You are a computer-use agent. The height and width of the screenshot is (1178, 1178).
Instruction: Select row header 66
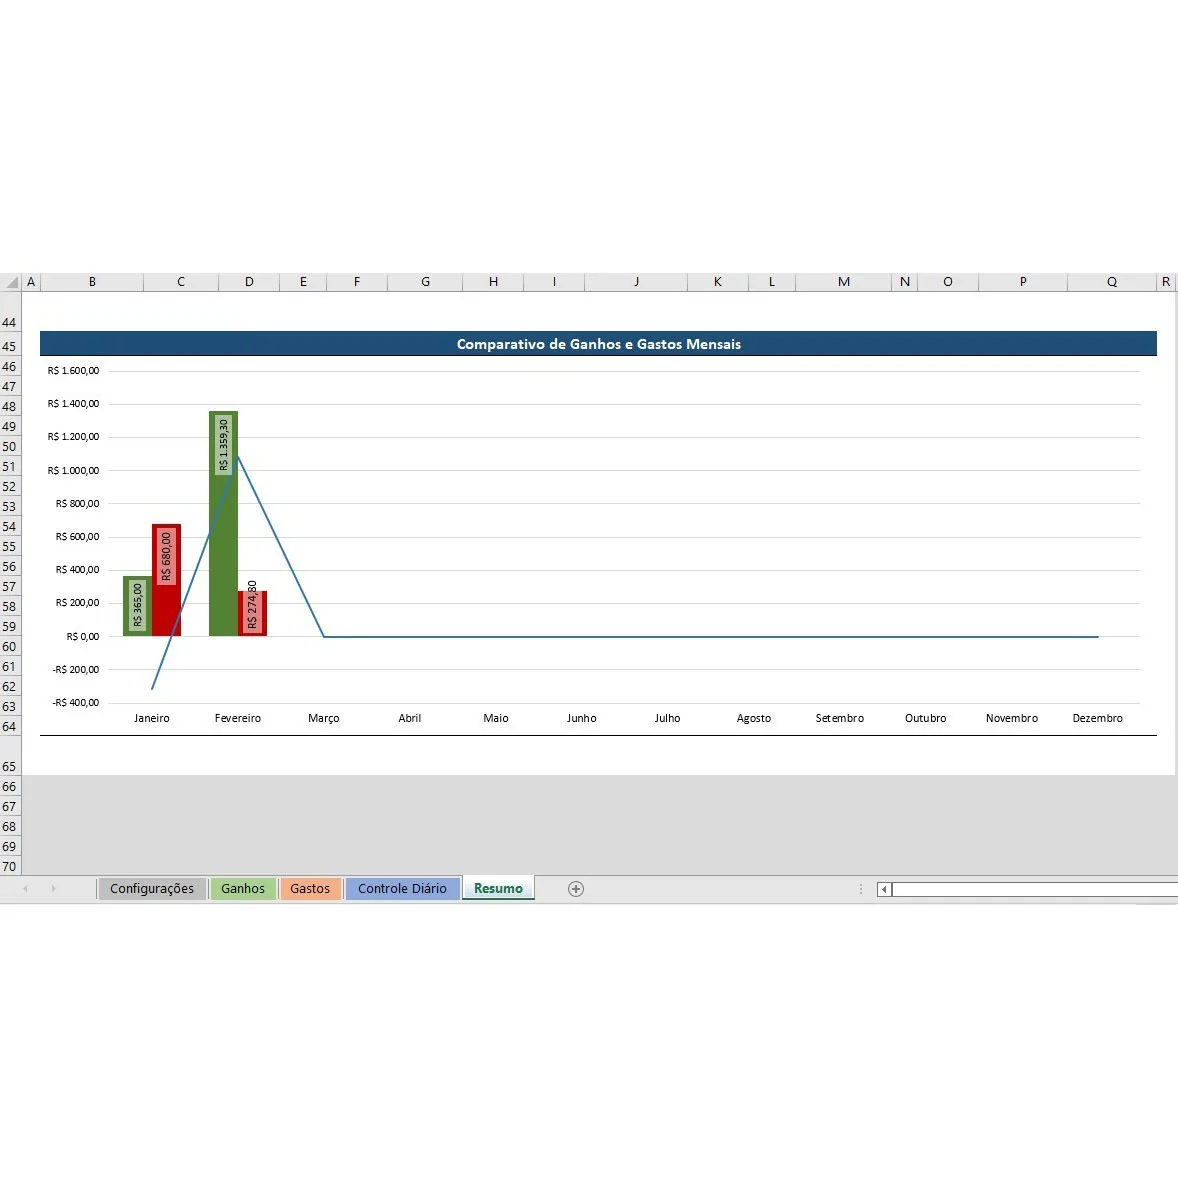tap(10, 787)
